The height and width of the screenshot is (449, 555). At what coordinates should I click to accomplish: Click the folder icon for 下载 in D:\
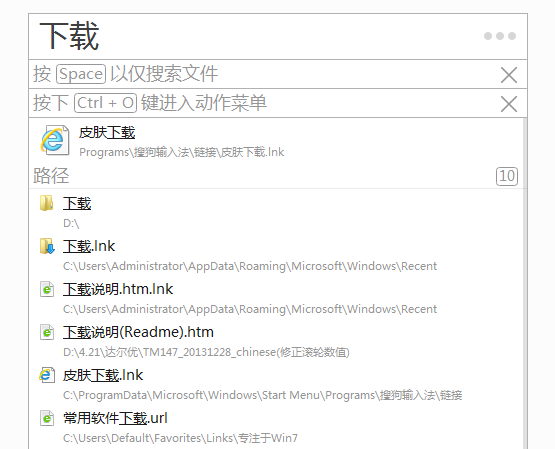click(47, 203)
